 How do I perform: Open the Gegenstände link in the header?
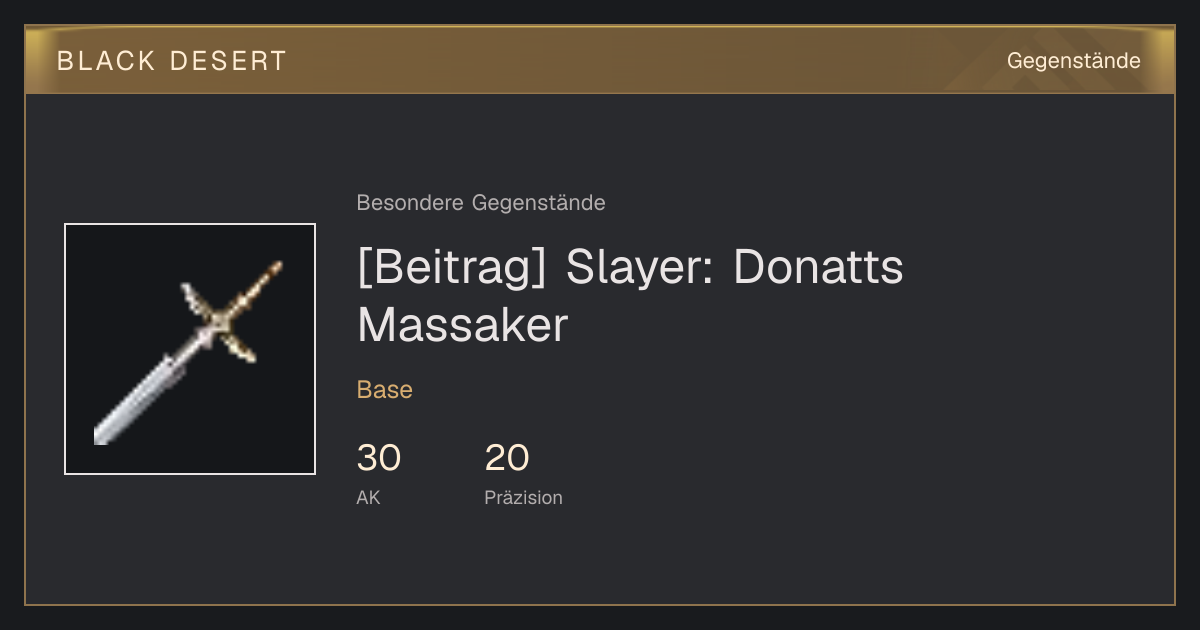(1073, 61)
